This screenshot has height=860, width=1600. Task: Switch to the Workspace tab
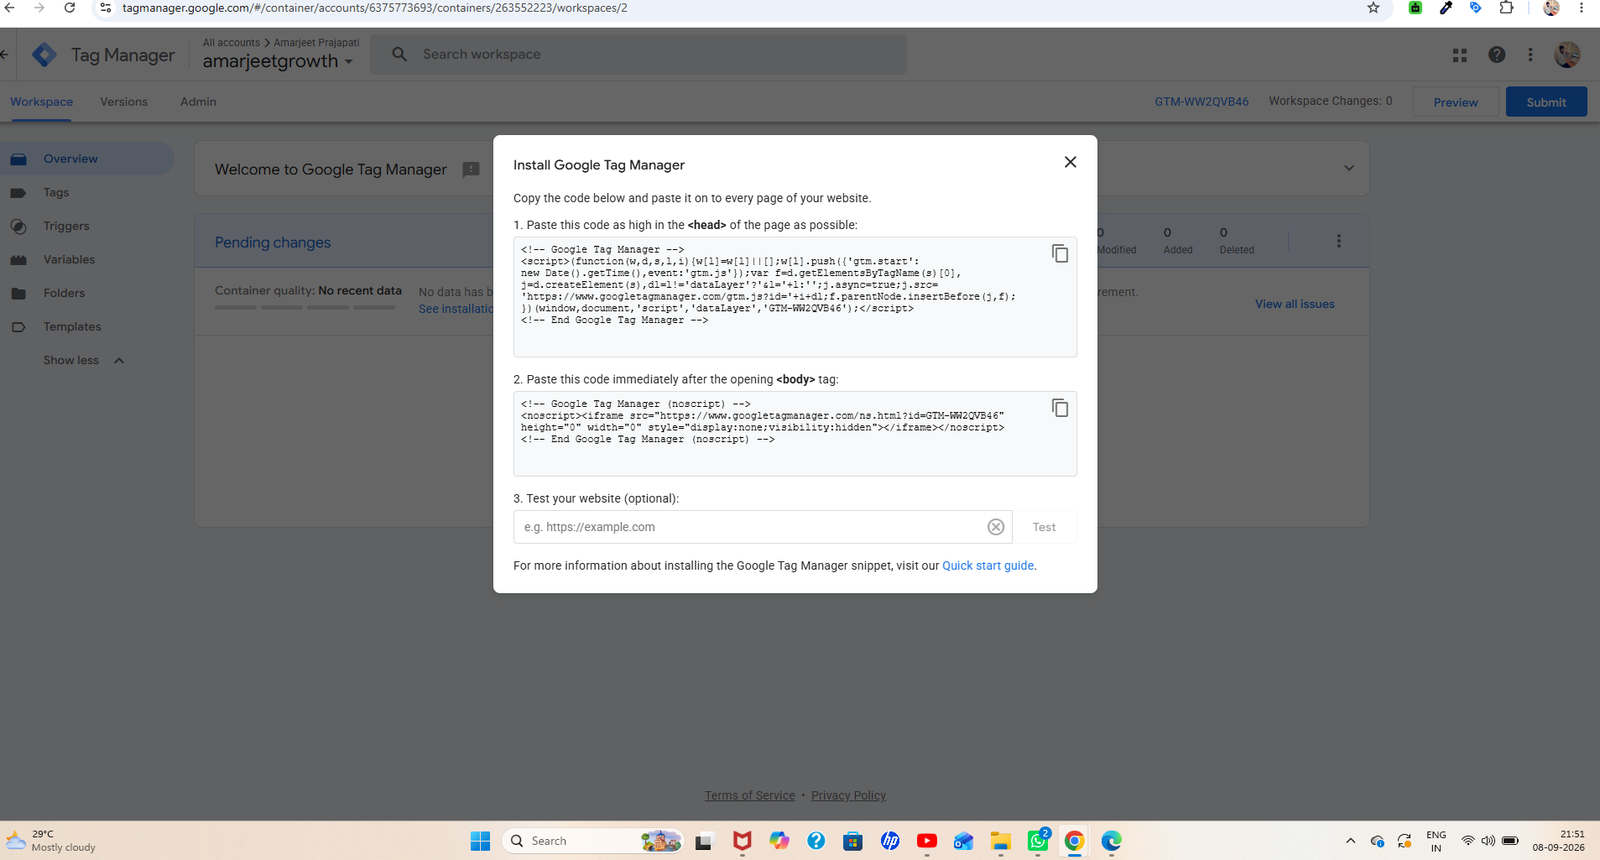pos(42,102)
